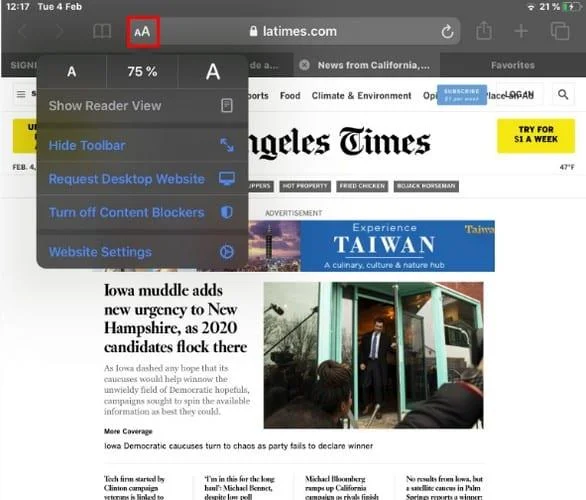This screenshot has width=586, height=500.
Task: Open the Michael Bloomberg California story
Action: click(x=342, y=488)
